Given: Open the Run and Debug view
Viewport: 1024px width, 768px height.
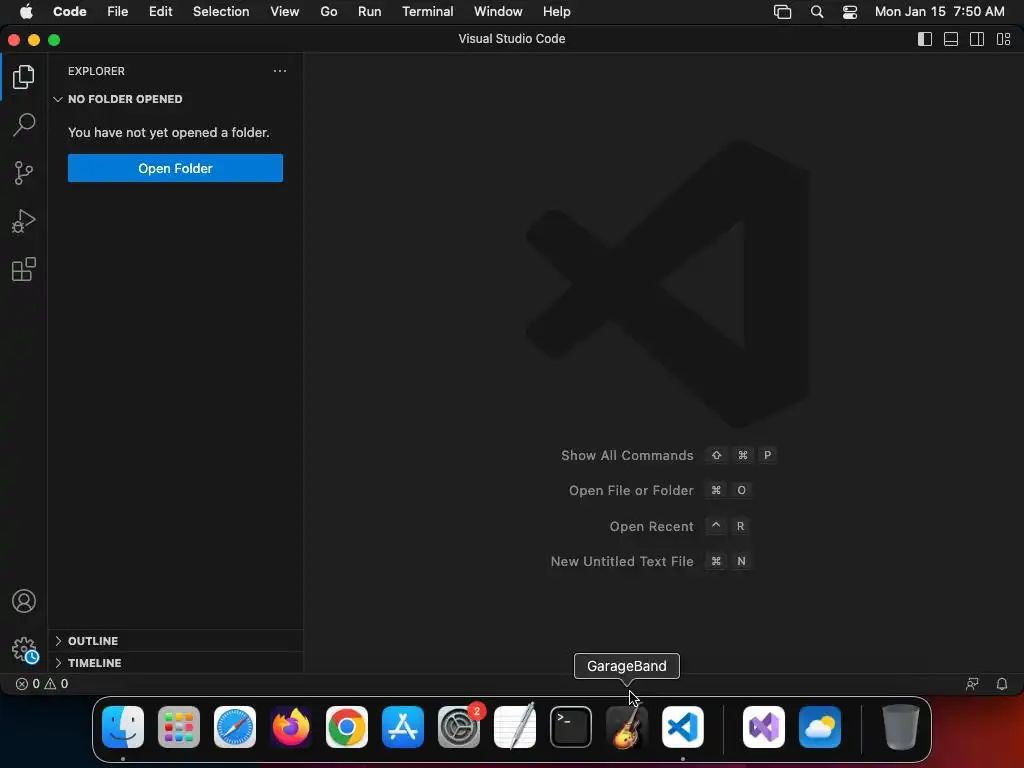Looking at the screenshot, I should pyautogui.click(x=24, y=221).
